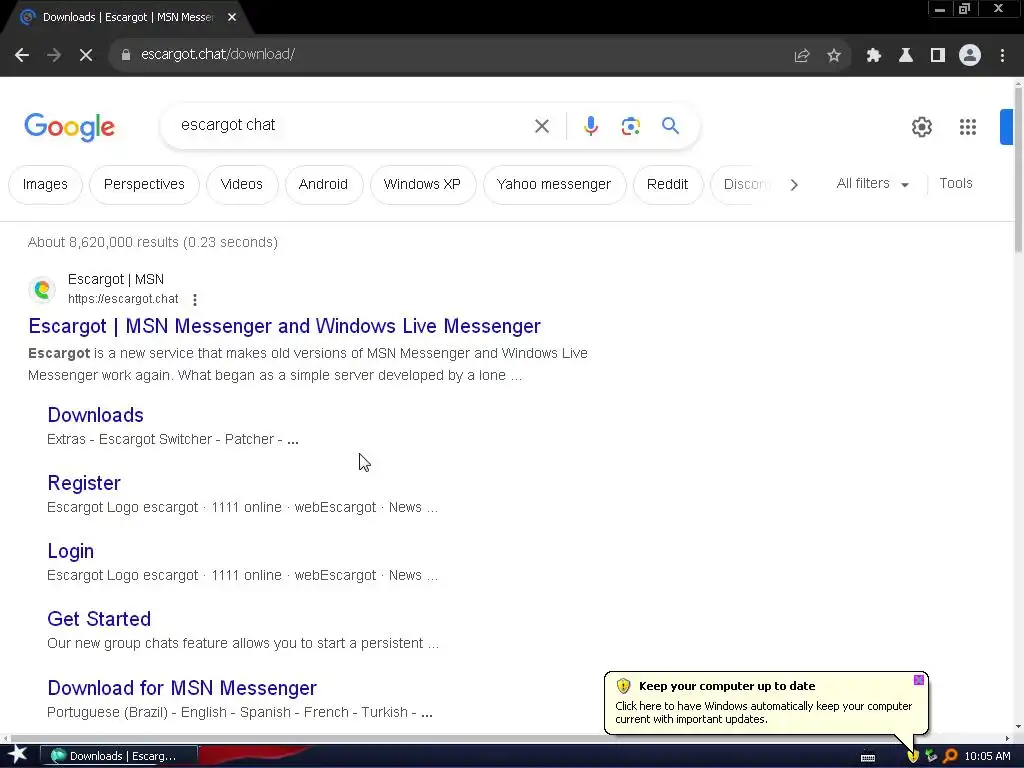The image size is (1024, 768).
Task: Select the Downloads | Escargot browser tab
Action: pos(127,18)
